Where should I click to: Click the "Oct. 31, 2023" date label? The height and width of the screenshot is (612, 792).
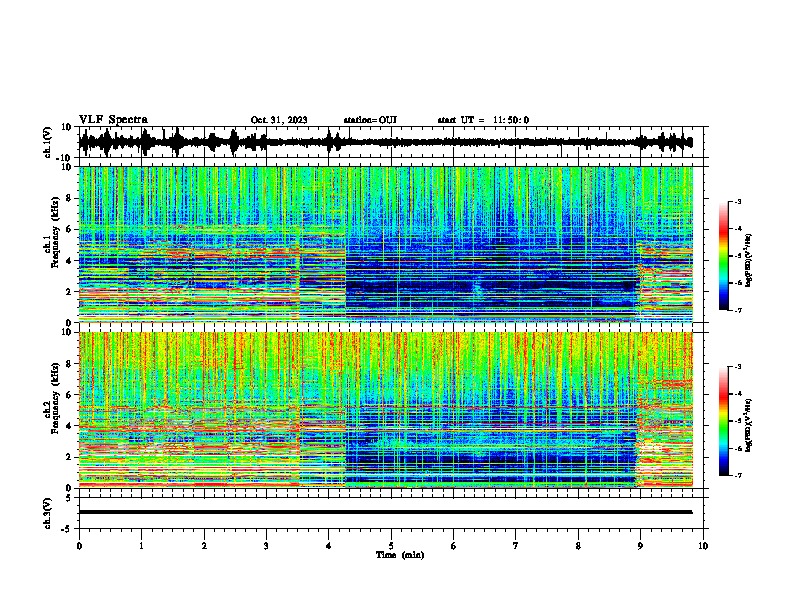click(279, 120)
